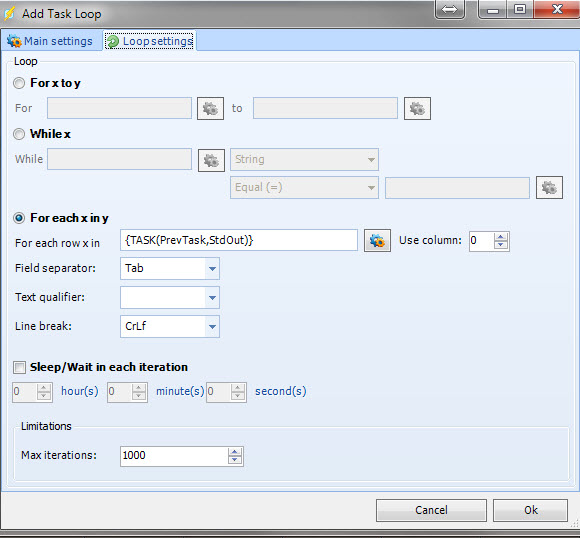Click variables gear icon beside the Equal value field

point(549,188)
